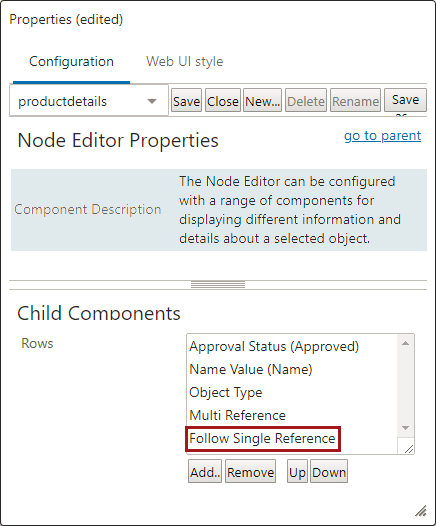Click the Remove button under Rows

pyautogui.click(x=251, y=471)
